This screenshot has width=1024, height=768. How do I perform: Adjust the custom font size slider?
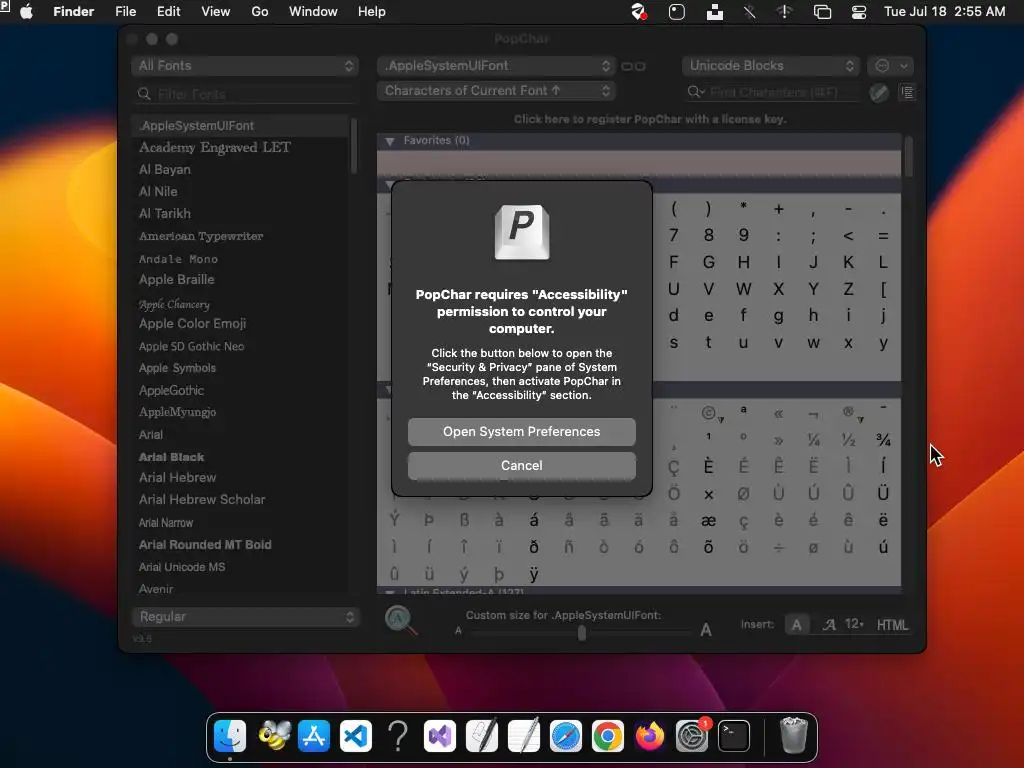pos(581,632)
